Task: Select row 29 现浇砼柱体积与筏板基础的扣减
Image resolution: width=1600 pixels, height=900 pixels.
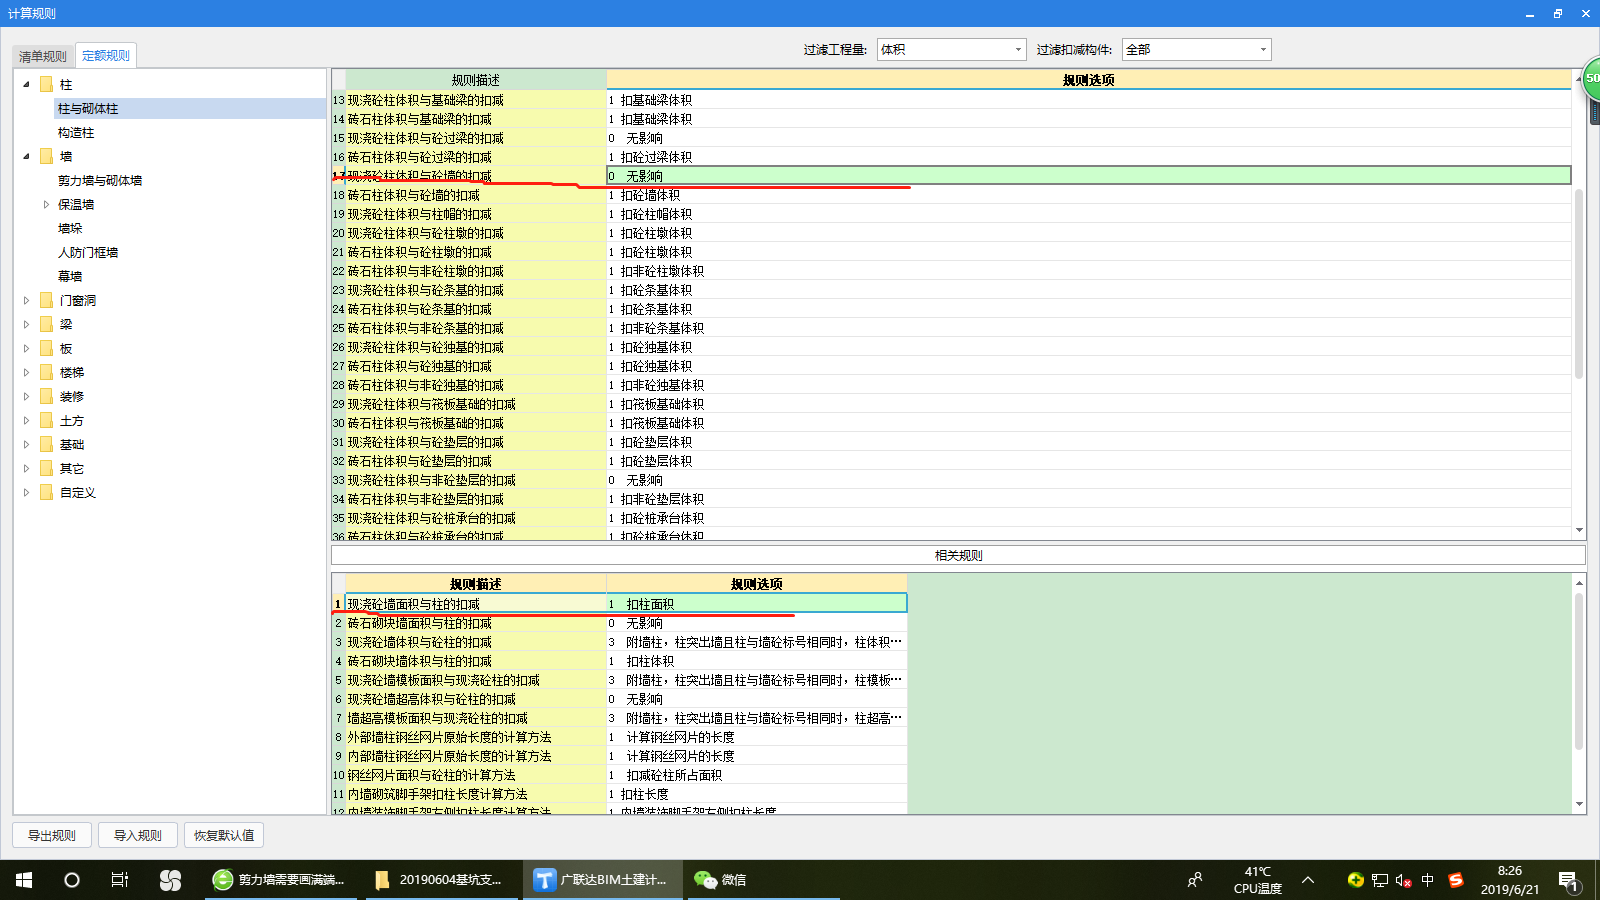Action: pos(476,404)
